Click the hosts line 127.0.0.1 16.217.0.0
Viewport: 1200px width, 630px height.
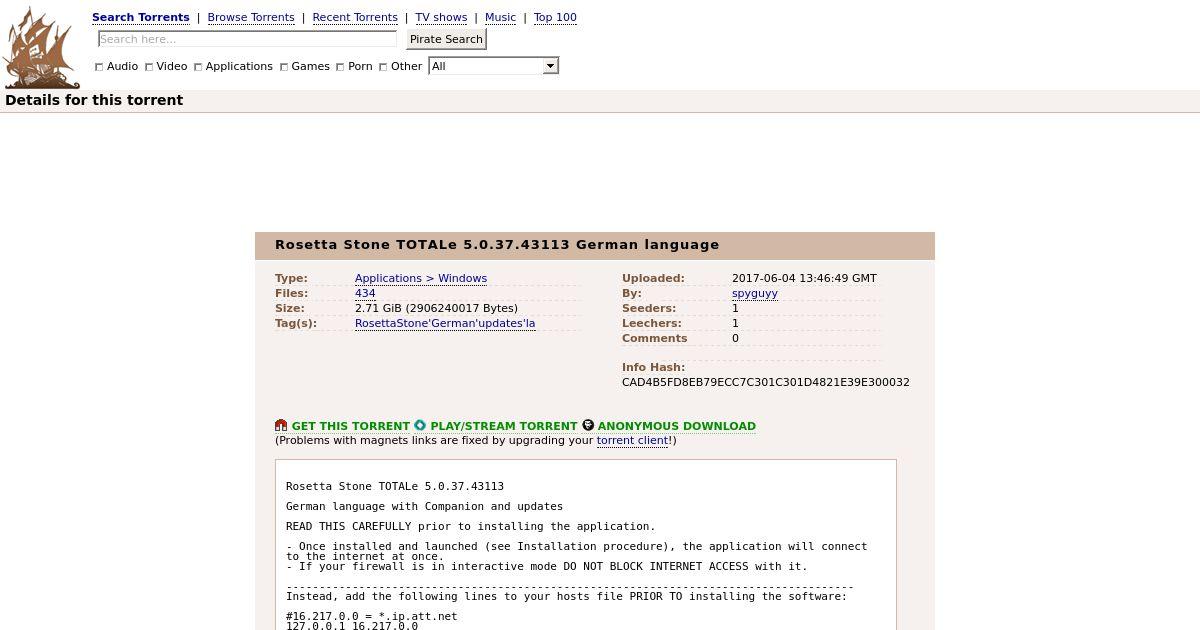pyautogui.click(x=352, y=626)
